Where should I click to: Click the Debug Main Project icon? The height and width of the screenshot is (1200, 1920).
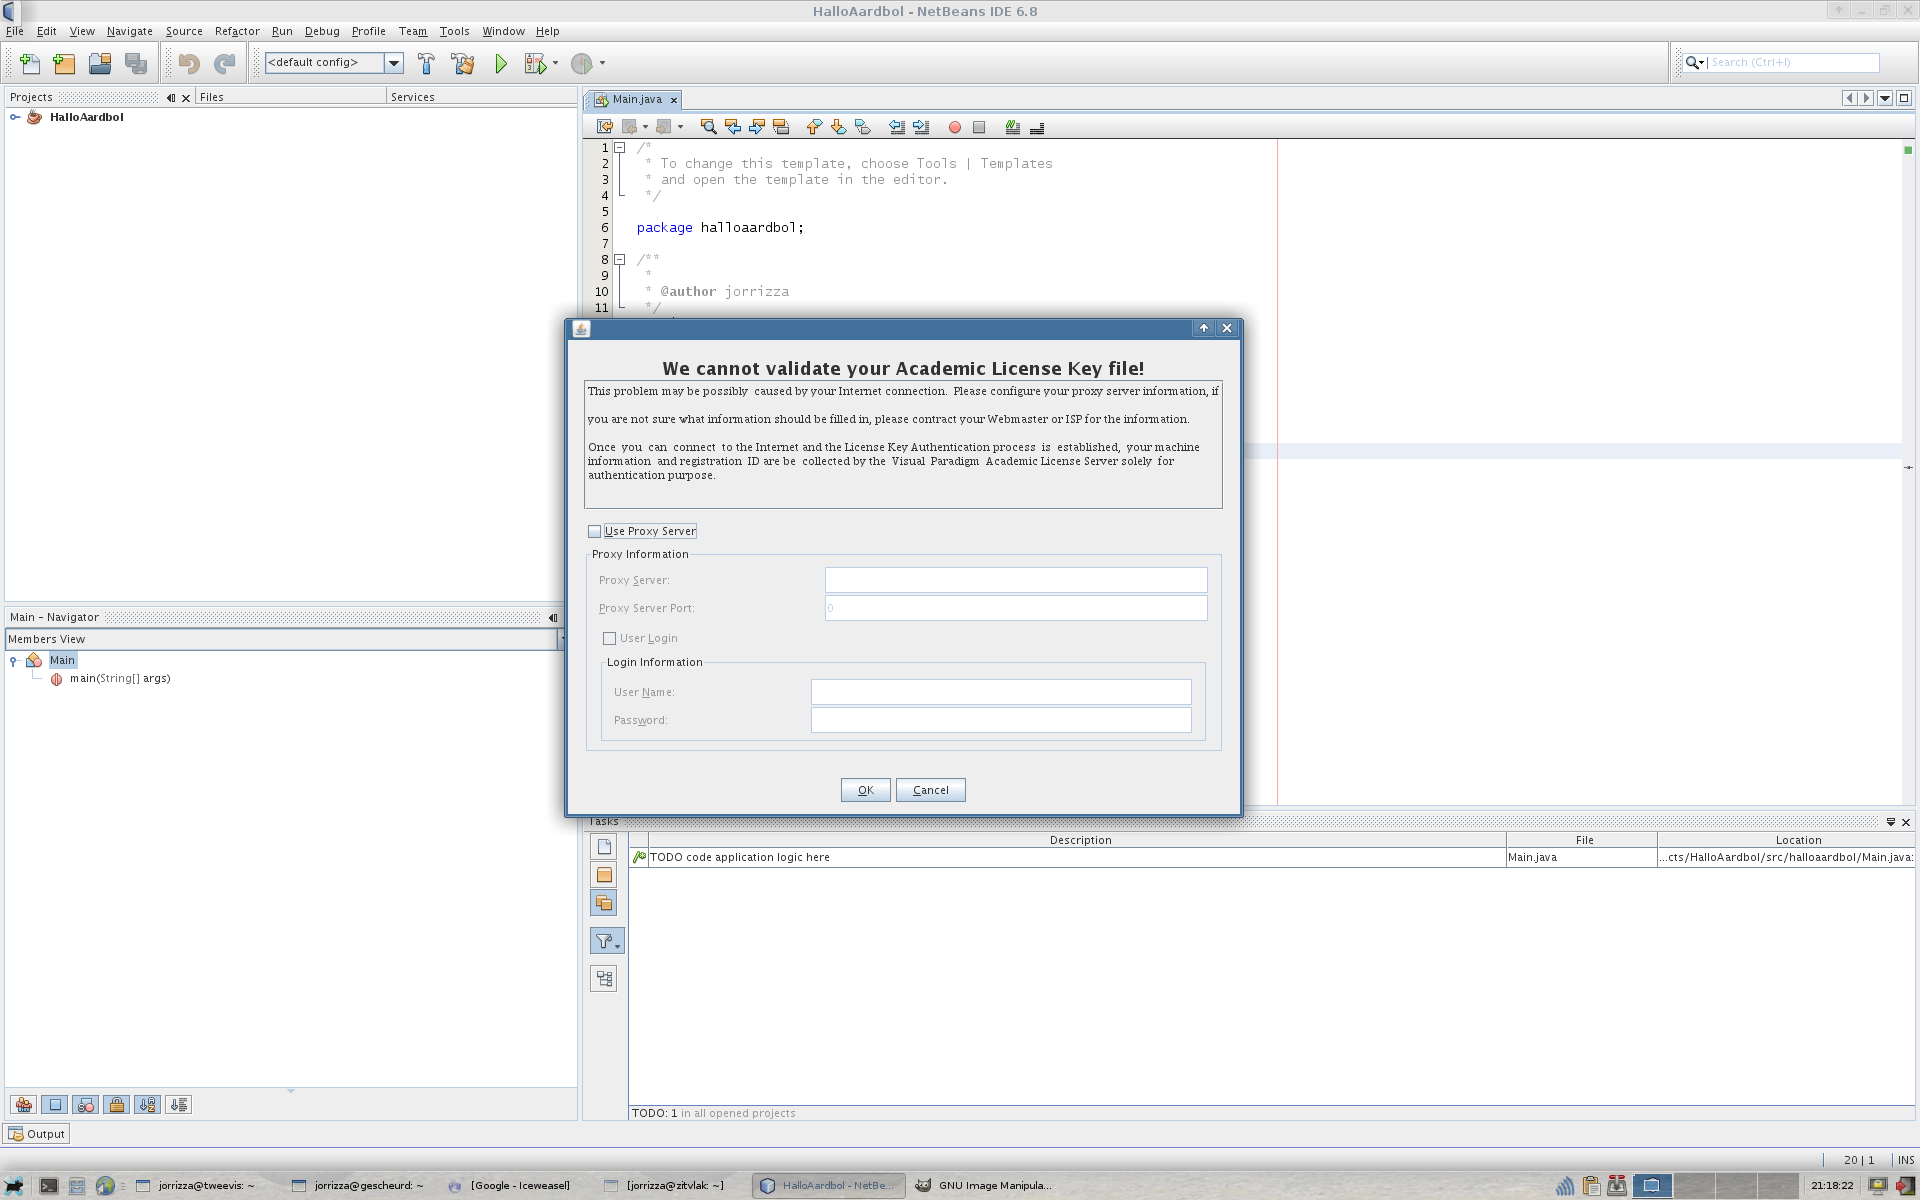[x=535, y=64]
